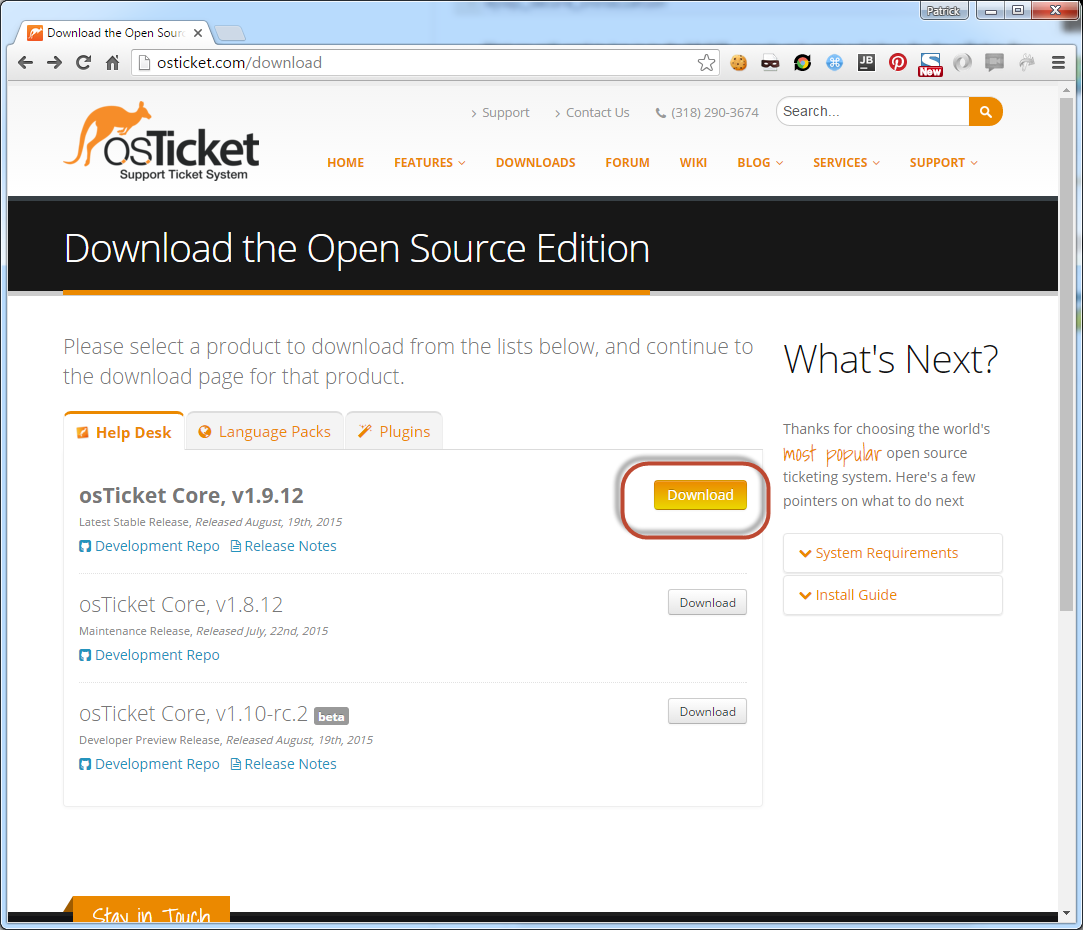The width and height of the screenshot is (1083, 930).
Task: Click the masked bandit extension icon
Action: 770,63
